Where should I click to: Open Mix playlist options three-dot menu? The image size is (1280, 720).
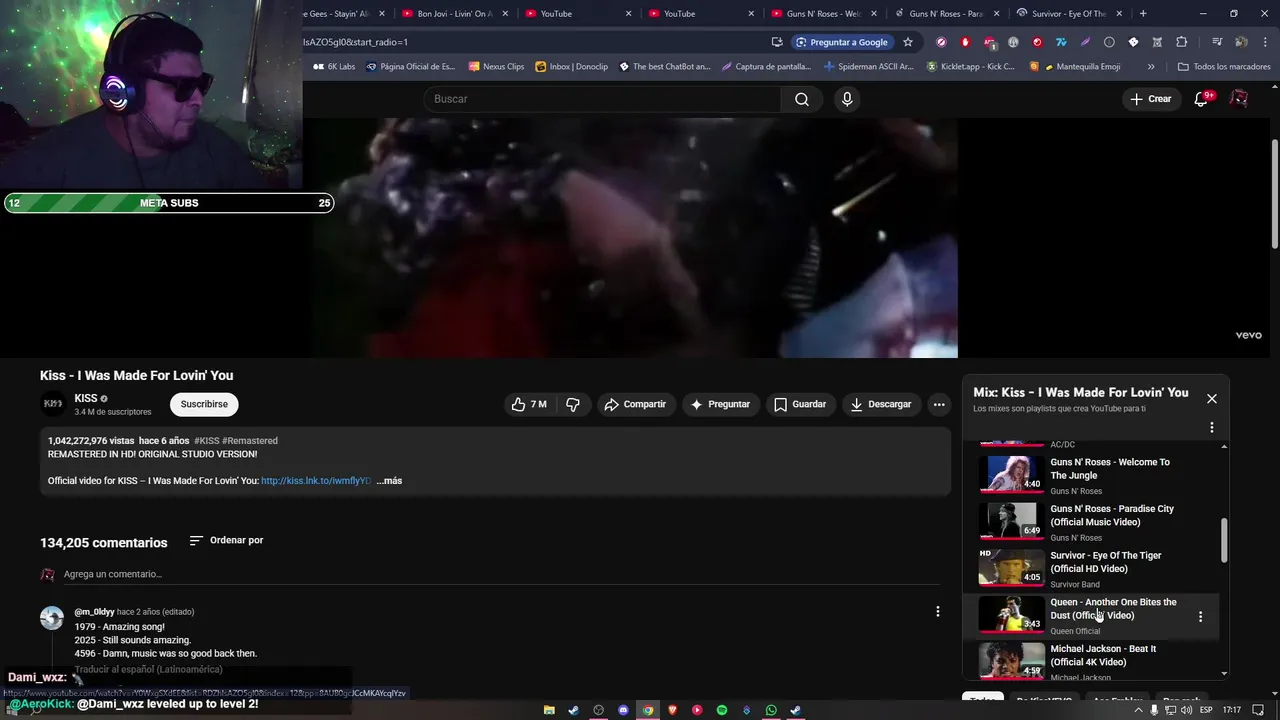click(1211, 427)
